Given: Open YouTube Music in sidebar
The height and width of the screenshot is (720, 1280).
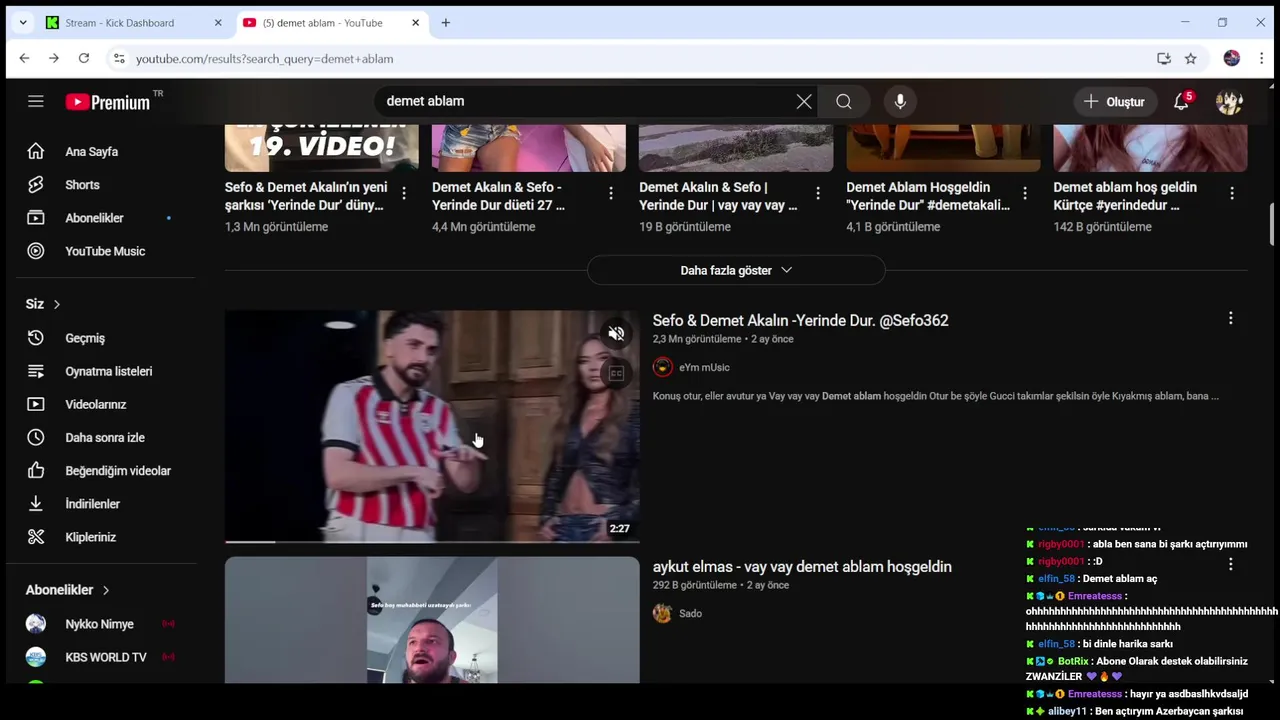Looking at the screenshot, I should coord(106,251).
